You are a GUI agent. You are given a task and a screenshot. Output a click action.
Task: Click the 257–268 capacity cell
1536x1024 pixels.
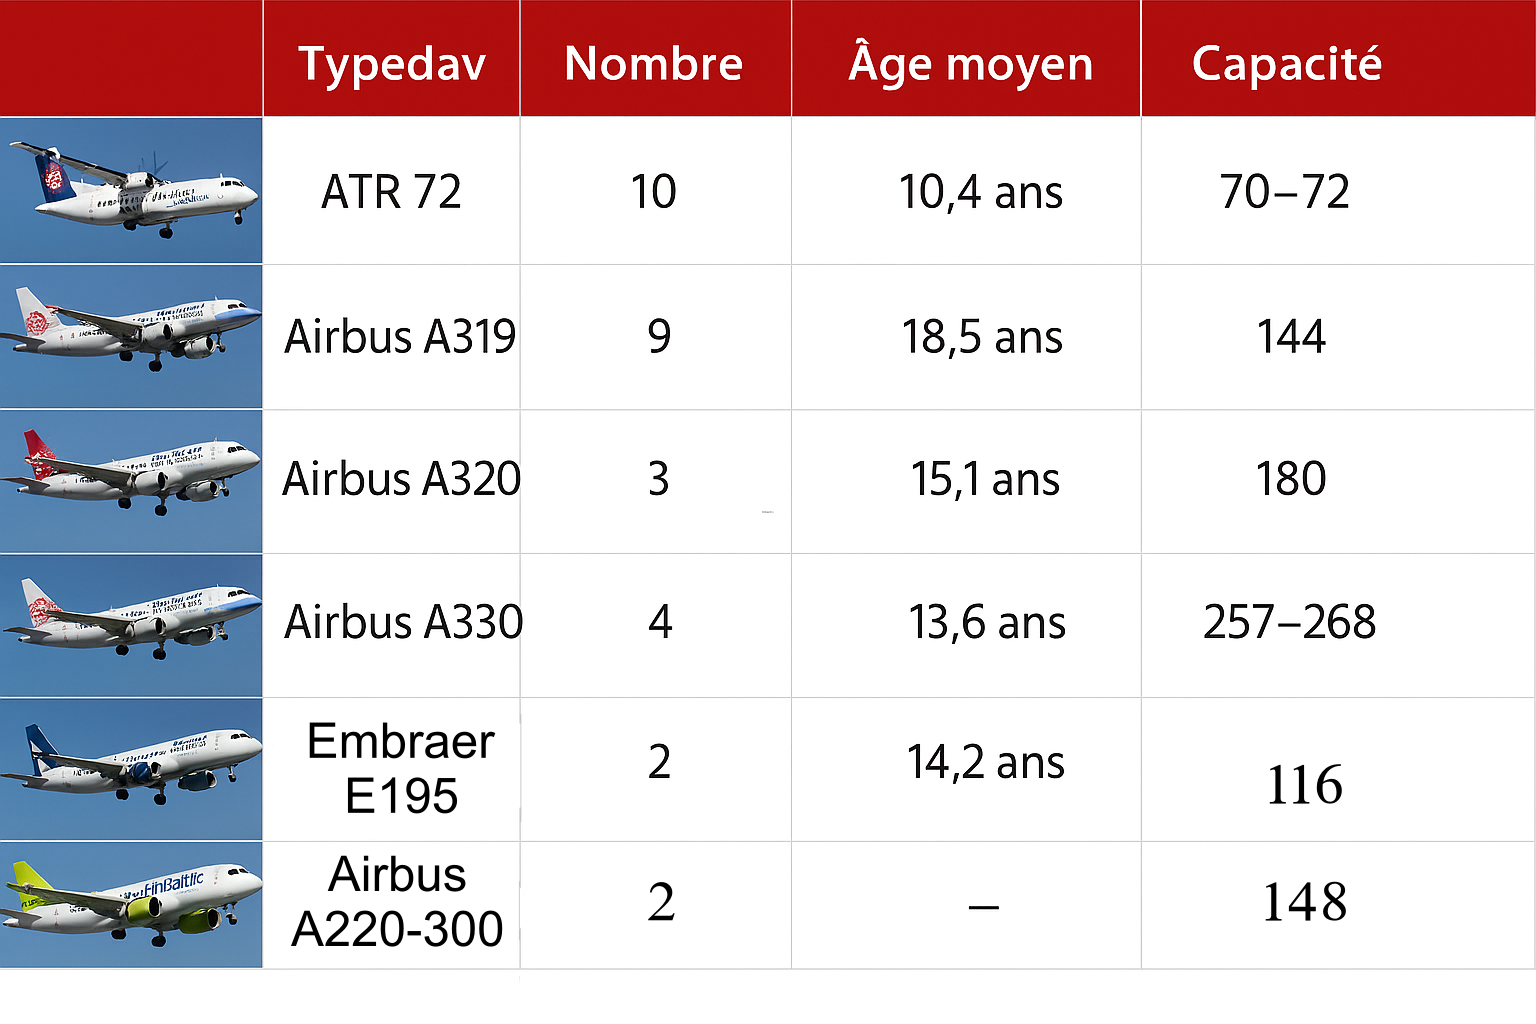click(x=1289, y=622)
